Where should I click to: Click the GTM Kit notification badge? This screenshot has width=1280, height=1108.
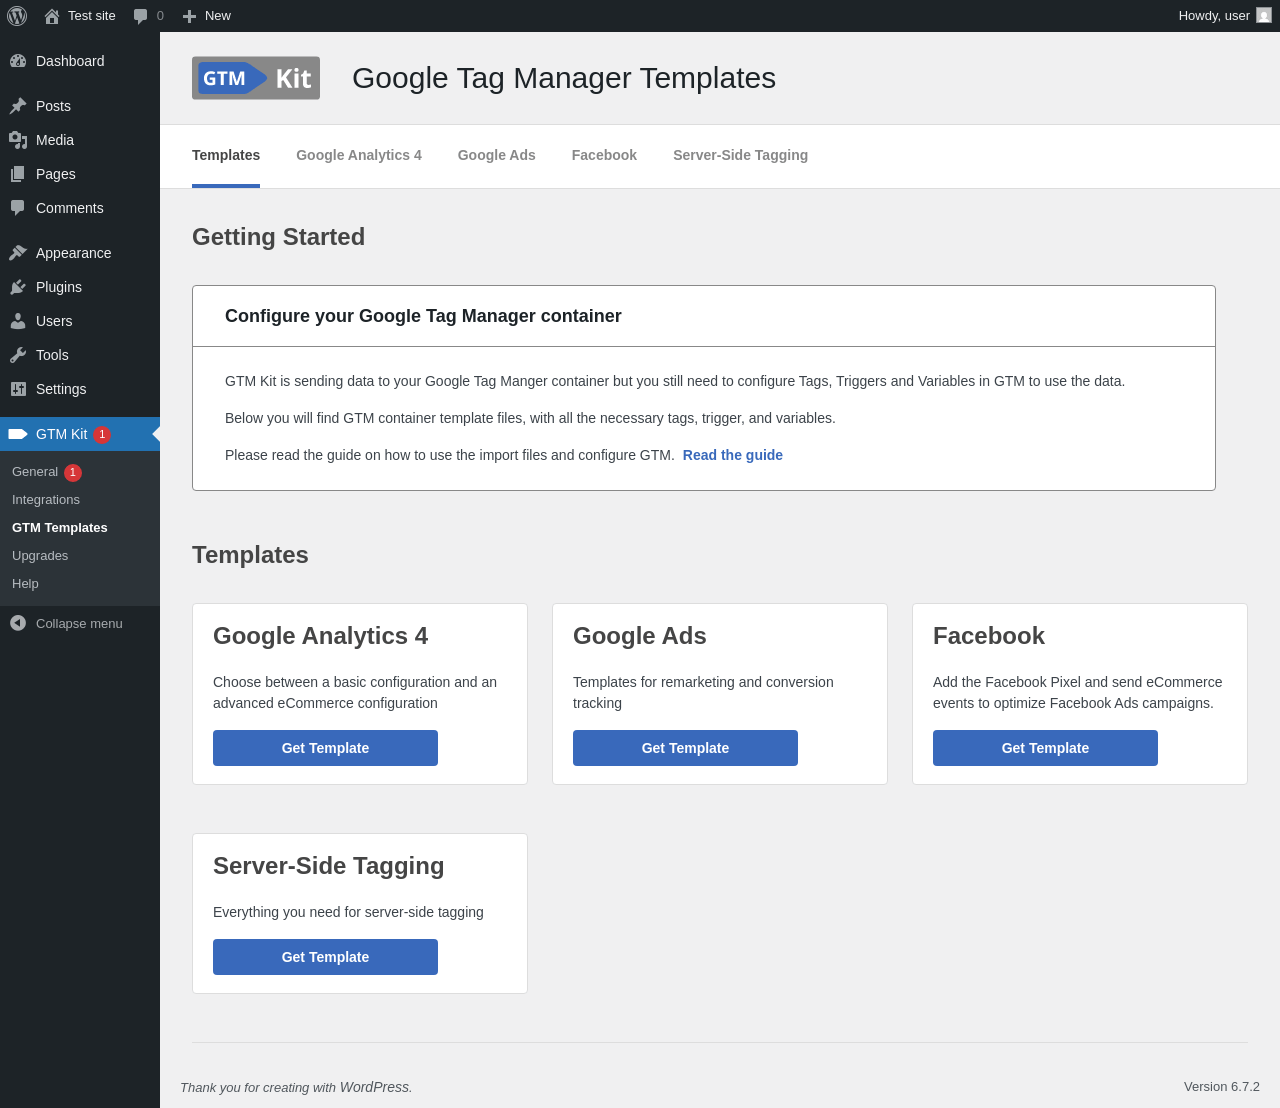(102, 435)
